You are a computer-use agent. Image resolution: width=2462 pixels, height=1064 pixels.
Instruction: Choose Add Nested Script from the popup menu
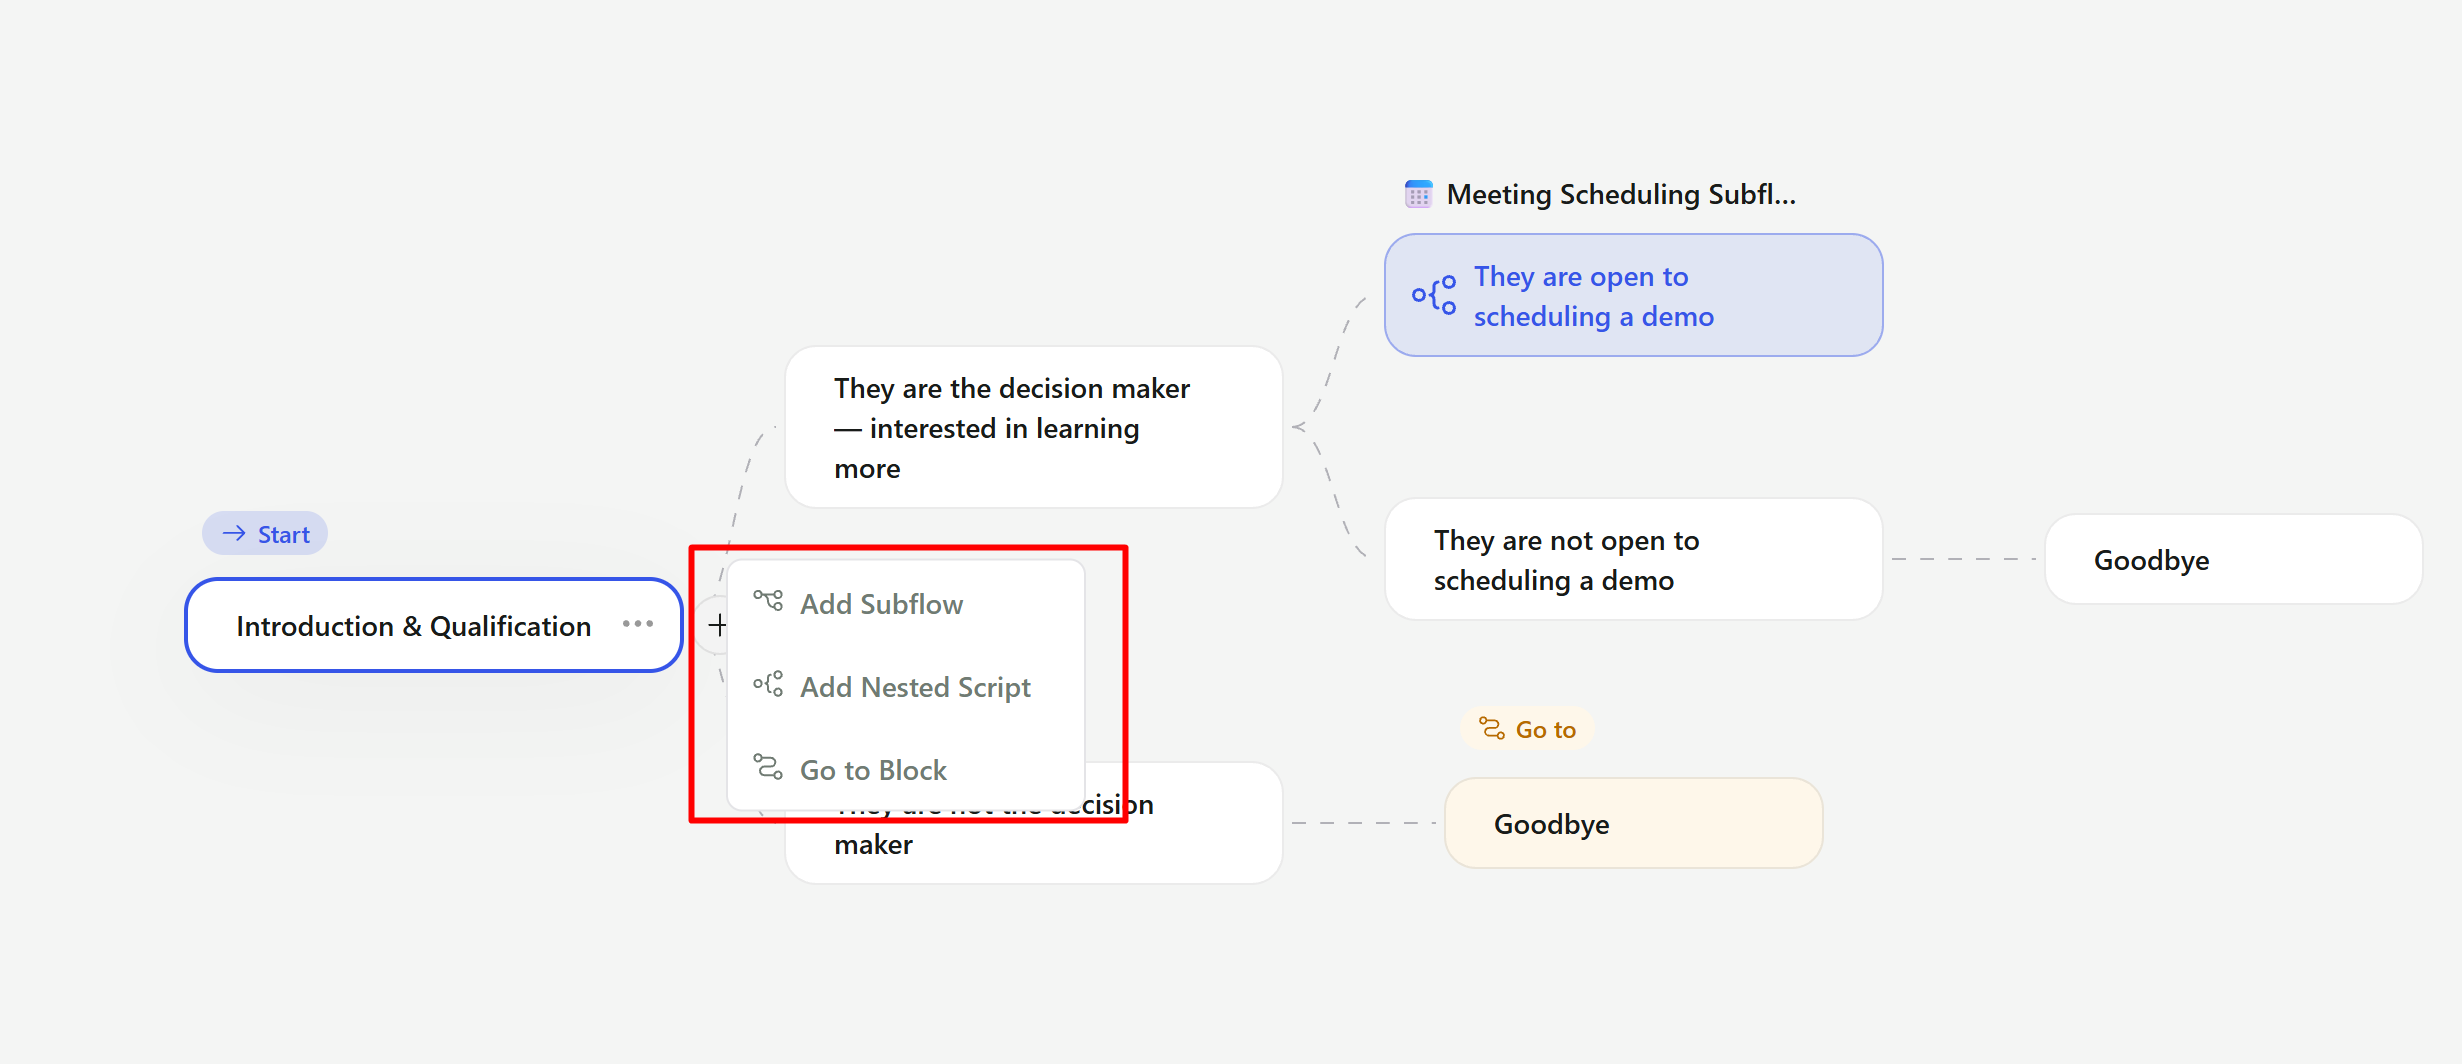coord(906,687)
